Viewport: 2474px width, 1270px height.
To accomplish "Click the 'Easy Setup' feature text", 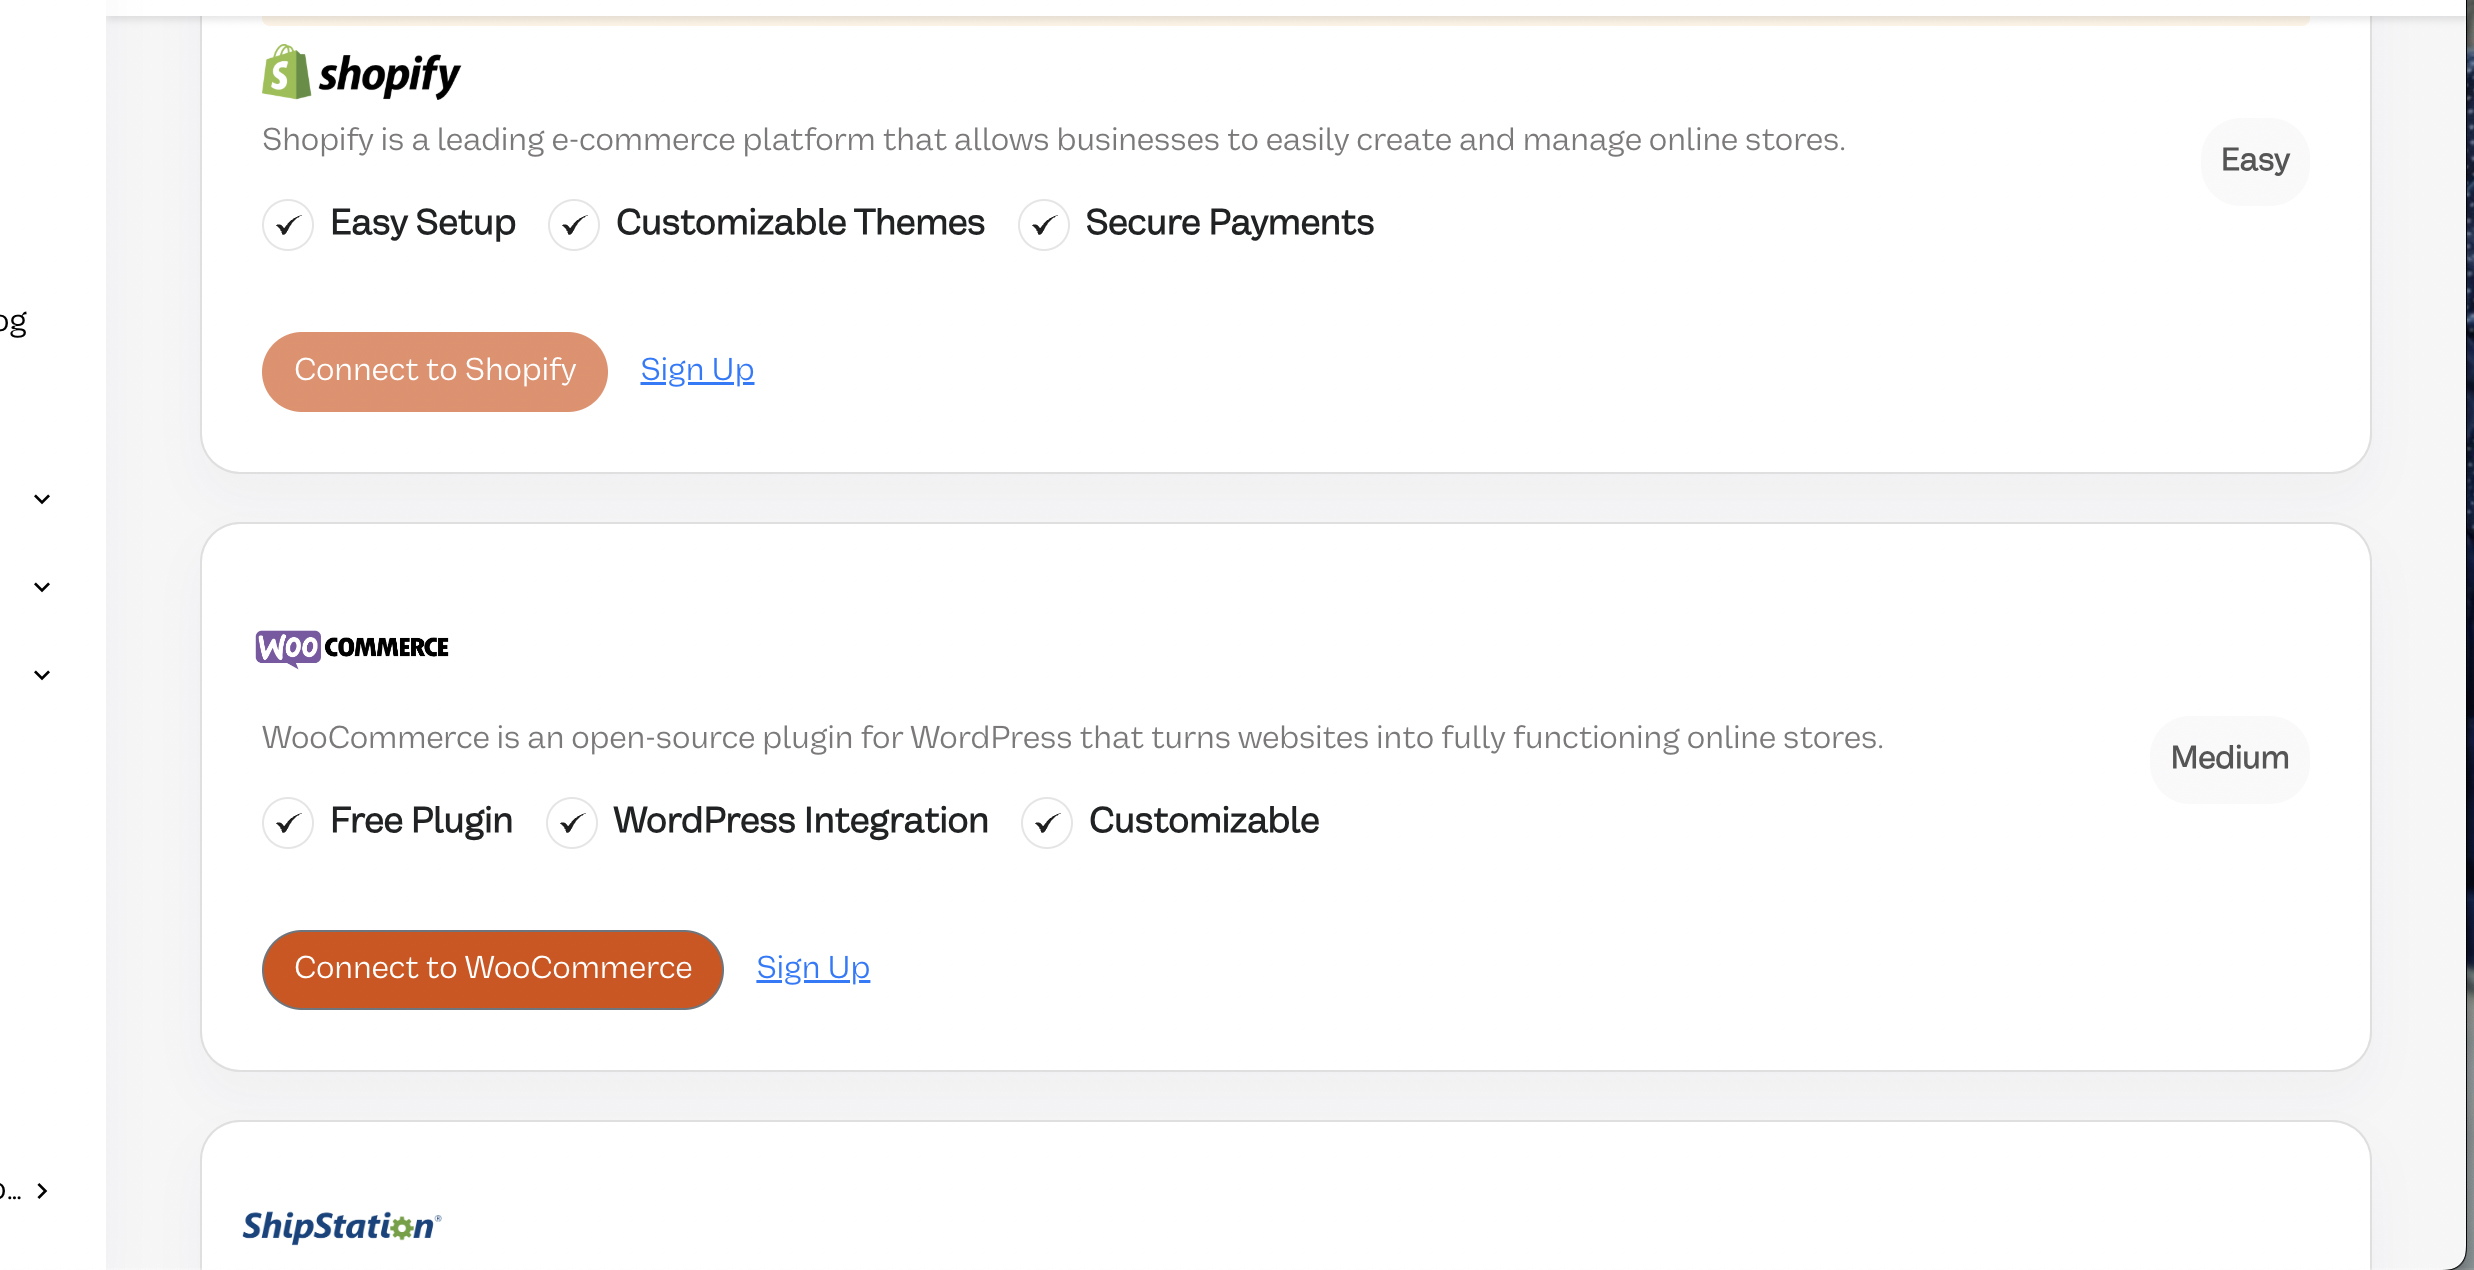I will [x=423, y=223].
